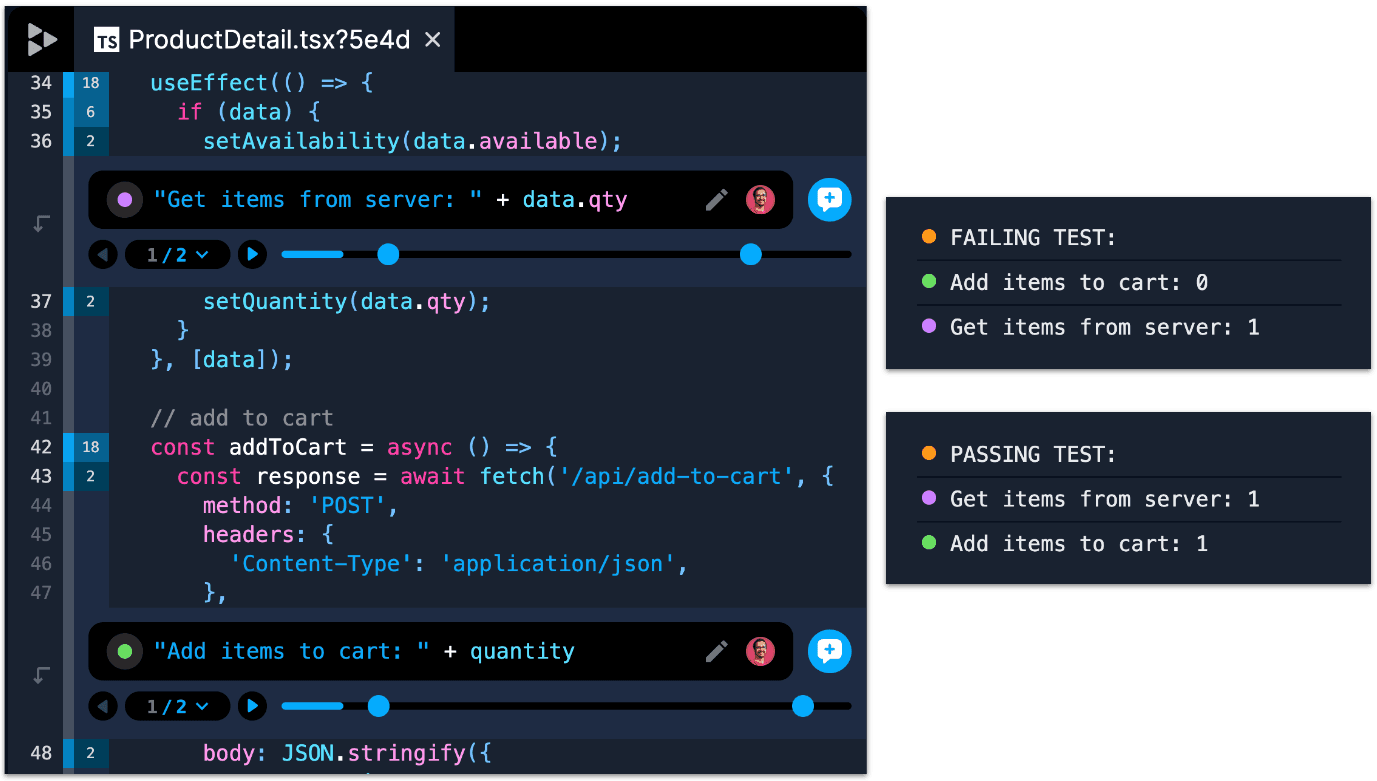Close the ProductDetail.tsx tab
The width and height of the screenshot is (1377, 781).
[x=433, y=40]
